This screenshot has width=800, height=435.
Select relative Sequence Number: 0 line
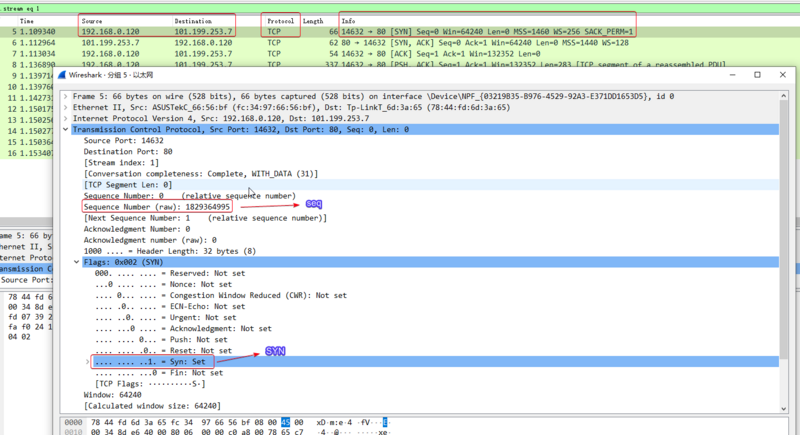[x=190, y=196]
